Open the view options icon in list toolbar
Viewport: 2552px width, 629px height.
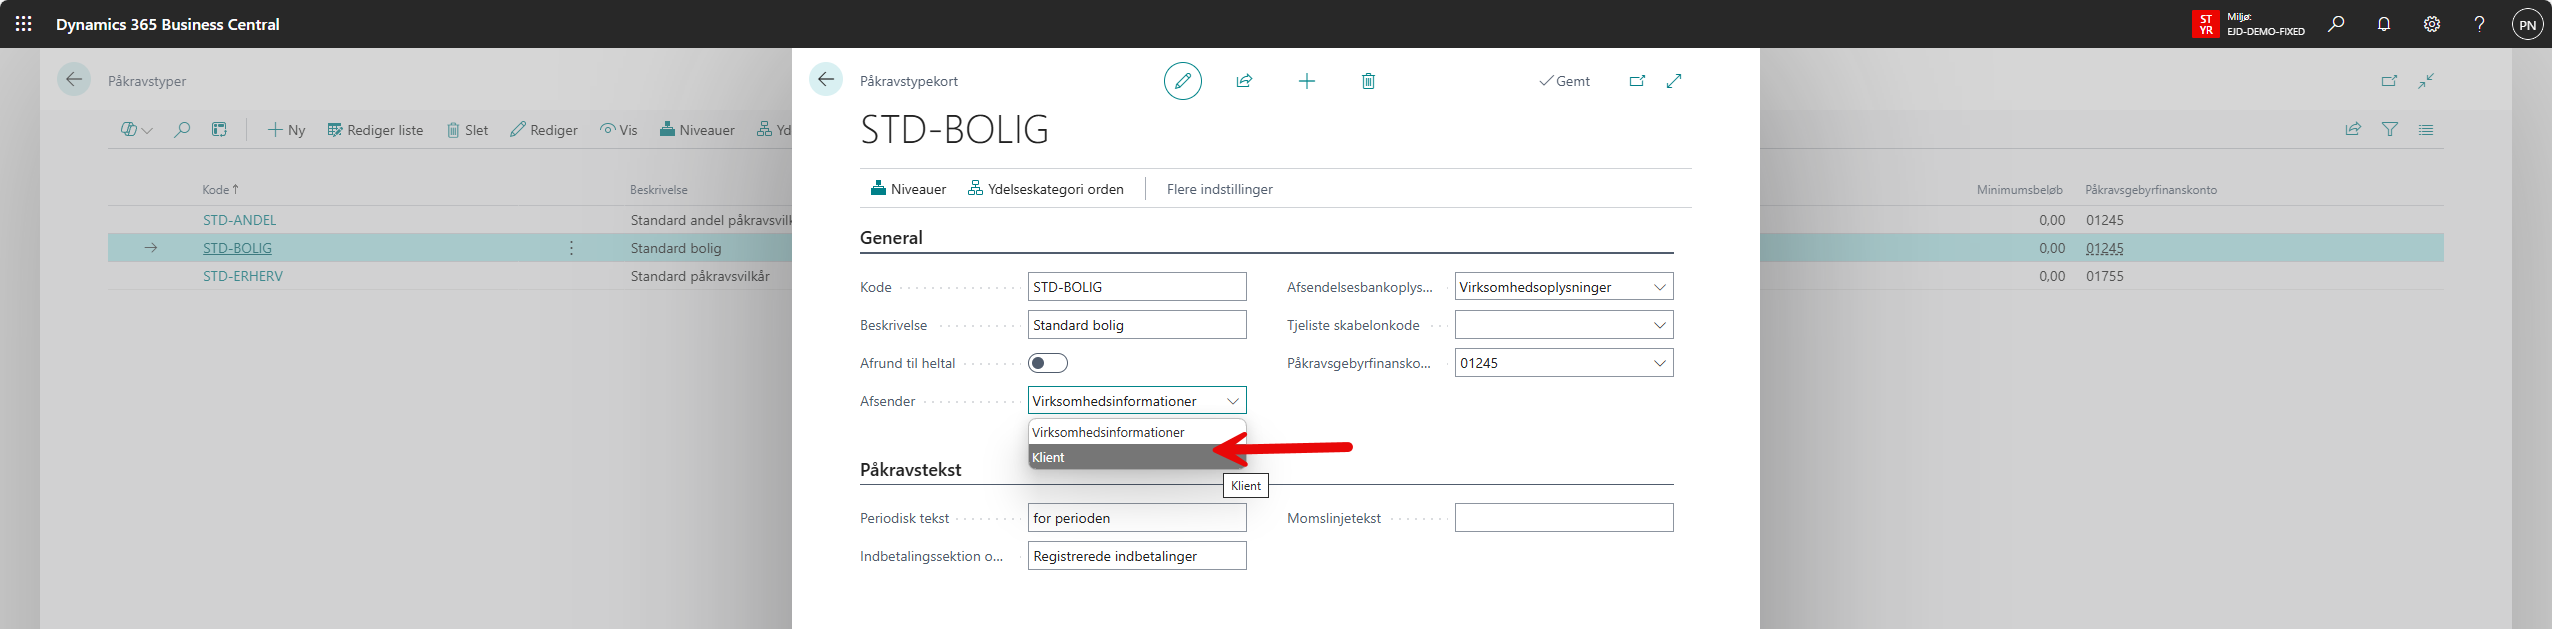136,130
